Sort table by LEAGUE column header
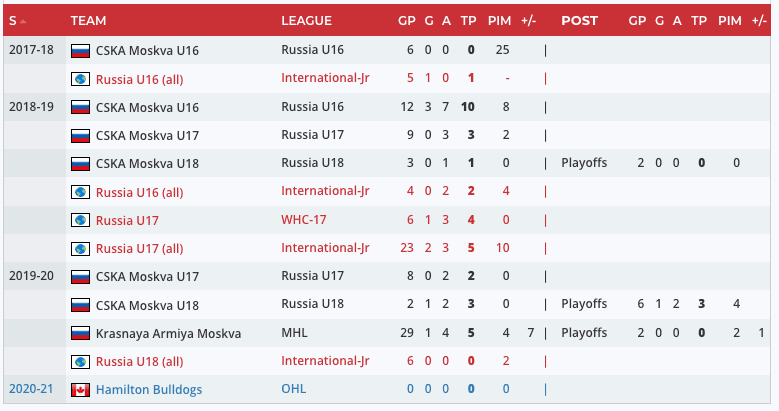 (306, 20)
